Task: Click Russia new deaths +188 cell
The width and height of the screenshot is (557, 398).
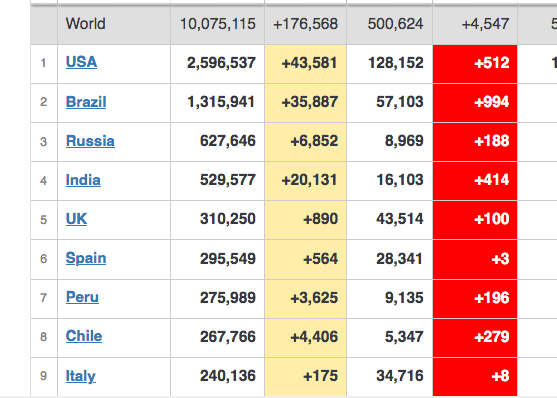Action: click(x=475, y=142)
